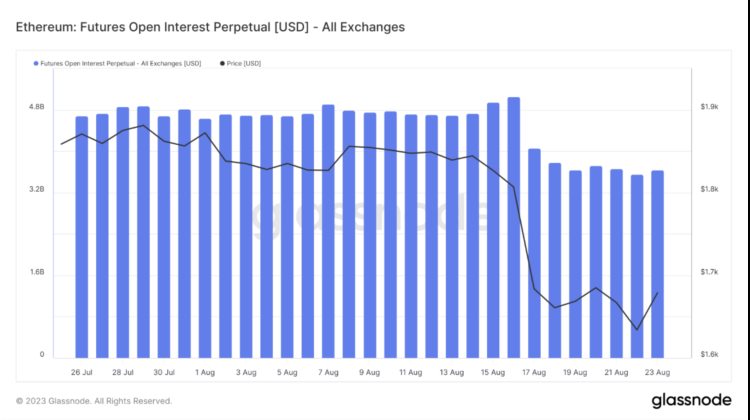The height and width of the screenshot is (420, 750).
Task: Select the bar above 17 Aug
Action: tap(534, 253)
